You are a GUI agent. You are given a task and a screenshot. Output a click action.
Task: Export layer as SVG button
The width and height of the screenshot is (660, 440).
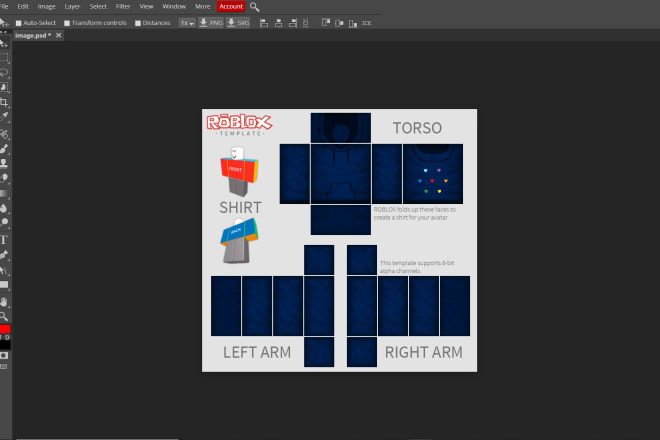tap(238, 23)
